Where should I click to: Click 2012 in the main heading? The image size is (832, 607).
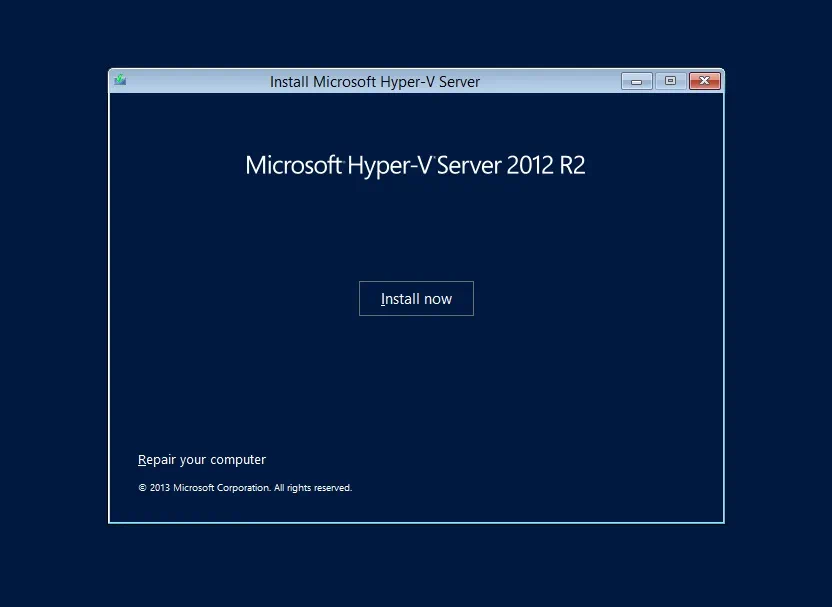click(529, 165)
